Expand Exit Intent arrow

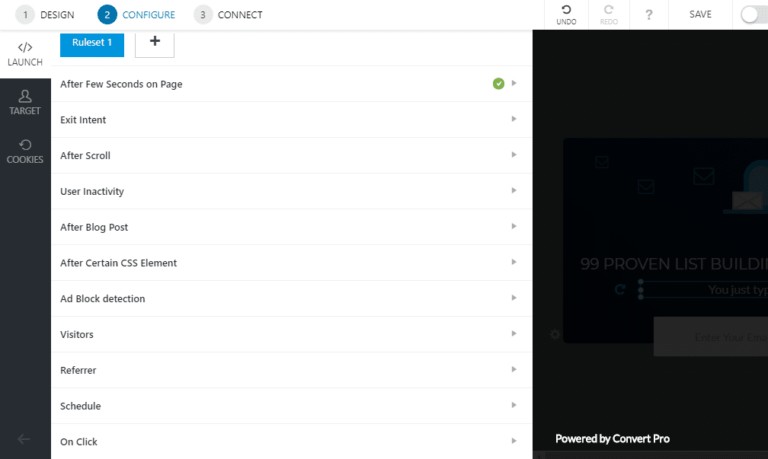pyautogui.click(x=514, y=119)
